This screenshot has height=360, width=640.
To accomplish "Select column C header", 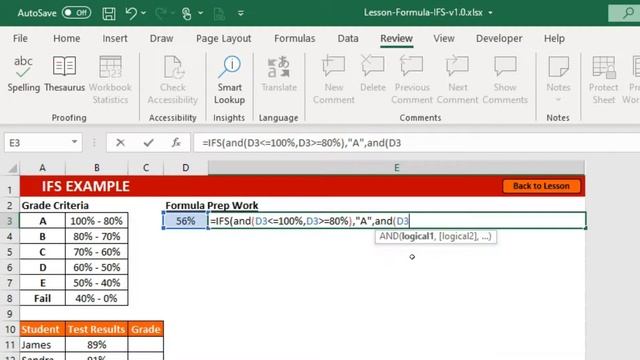I will [x=146, y=168].
